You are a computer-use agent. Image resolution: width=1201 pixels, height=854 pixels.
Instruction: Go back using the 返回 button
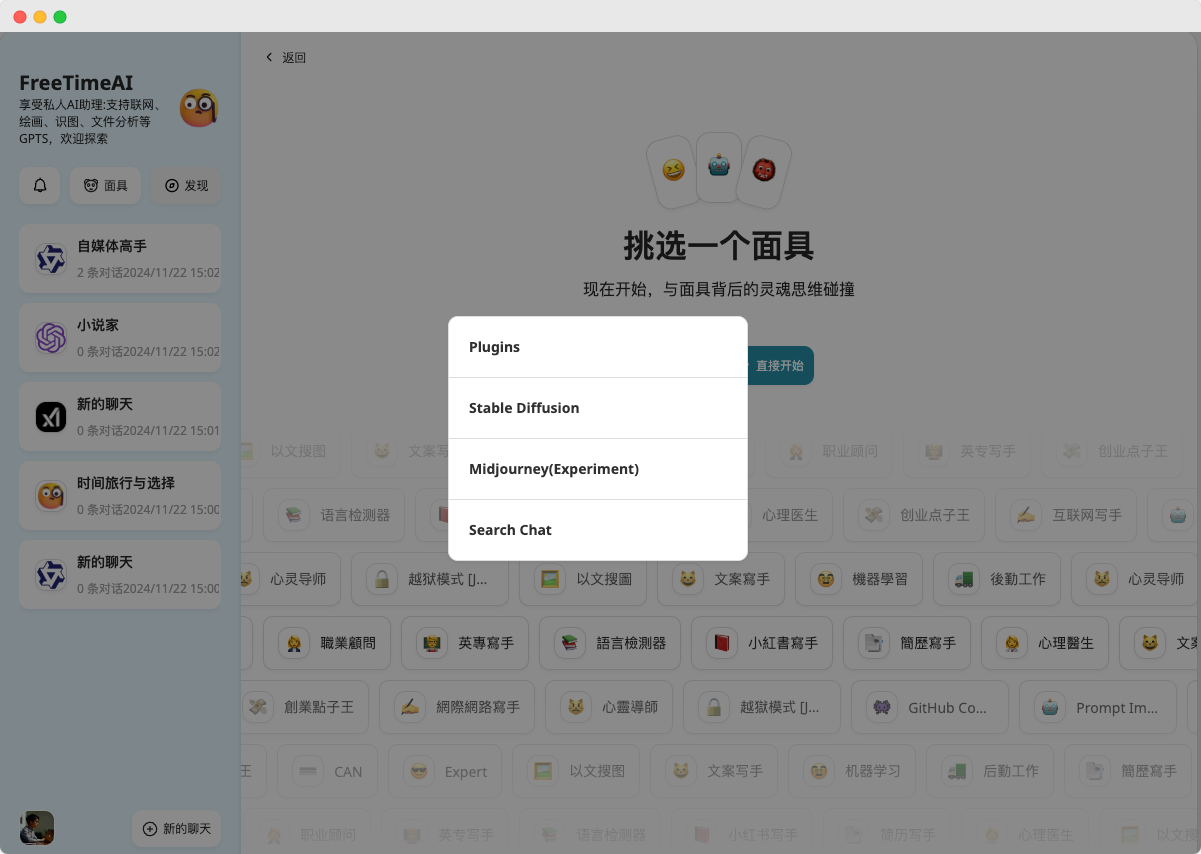(x=284, y=57)
